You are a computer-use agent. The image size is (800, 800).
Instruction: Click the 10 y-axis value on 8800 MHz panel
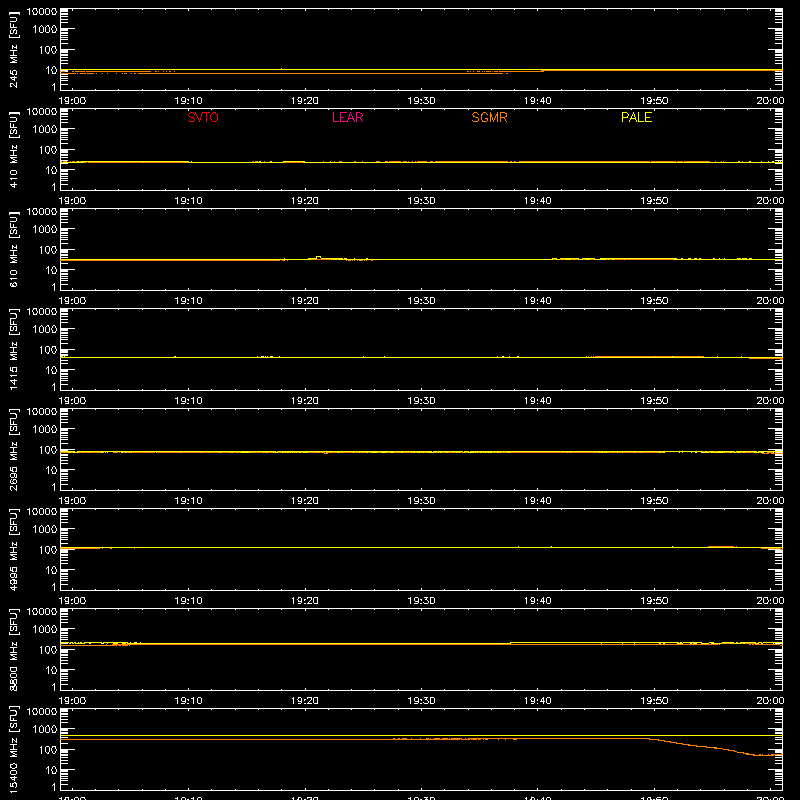pyautogui.click(x=51, y=670)
